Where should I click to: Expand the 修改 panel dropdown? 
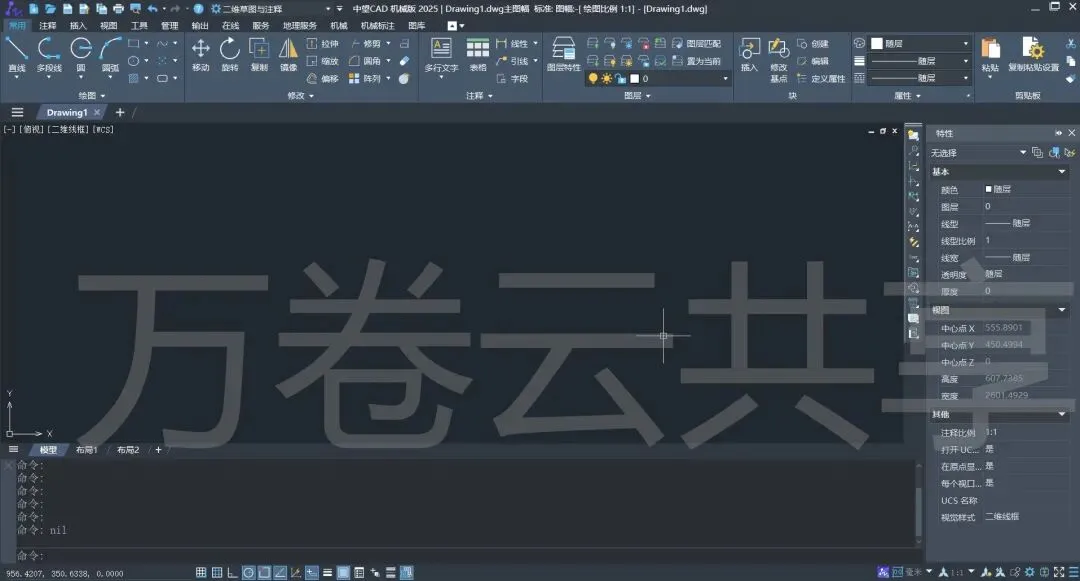(300, 96)
